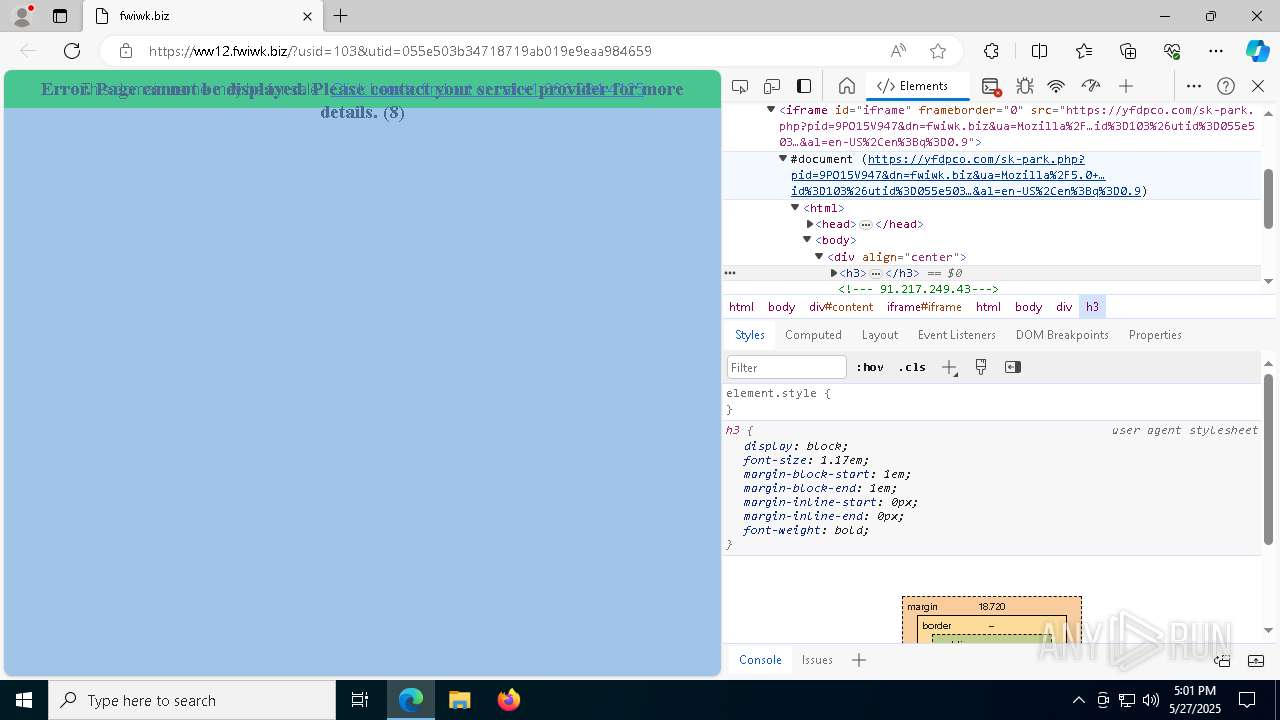The width and height of the screenshot is (1280, 720).
Task: Select iframe#iframe in the breadcrumb
Action: tap(924, 307)
